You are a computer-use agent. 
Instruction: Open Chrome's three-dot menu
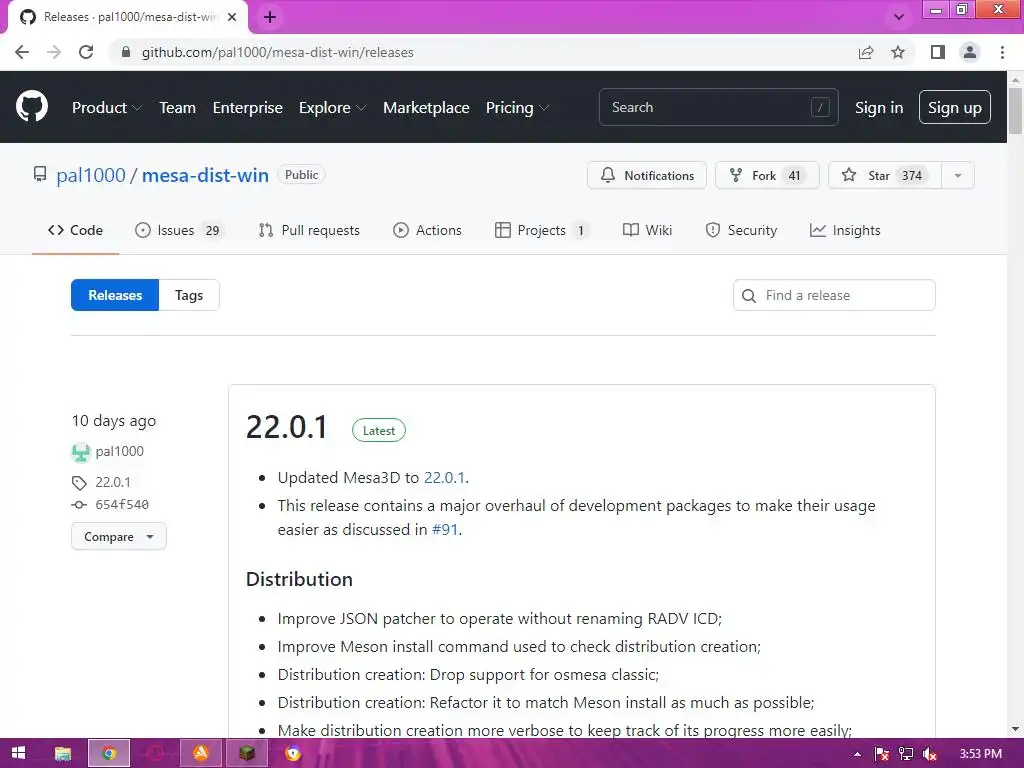(x=1002, y=52)
